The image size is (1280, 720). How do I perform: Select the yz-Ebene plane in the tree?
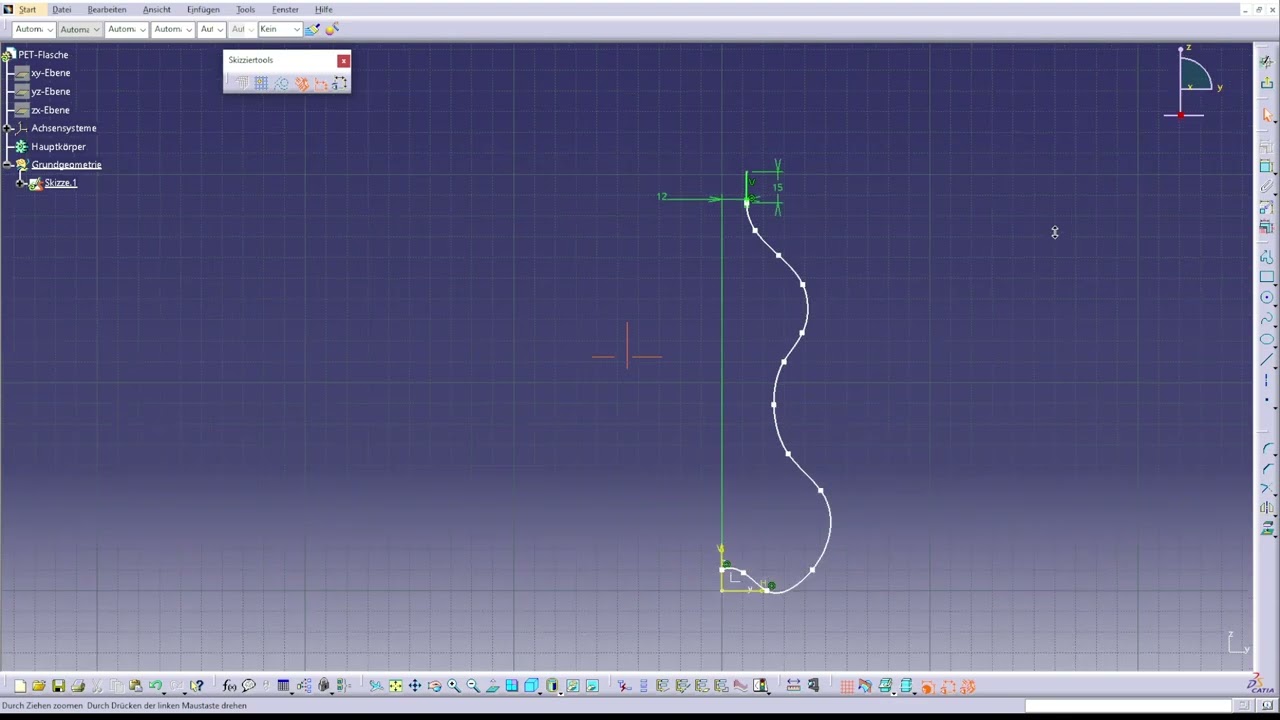[x=51, y=92]
